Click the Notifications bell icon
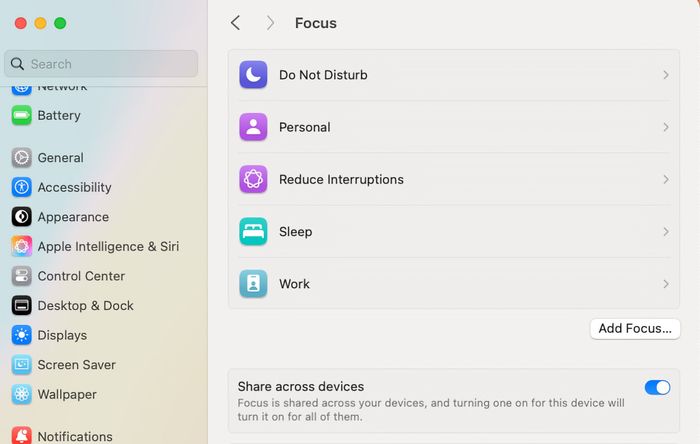Screen dimensions: 700x444 coord(21,435)
